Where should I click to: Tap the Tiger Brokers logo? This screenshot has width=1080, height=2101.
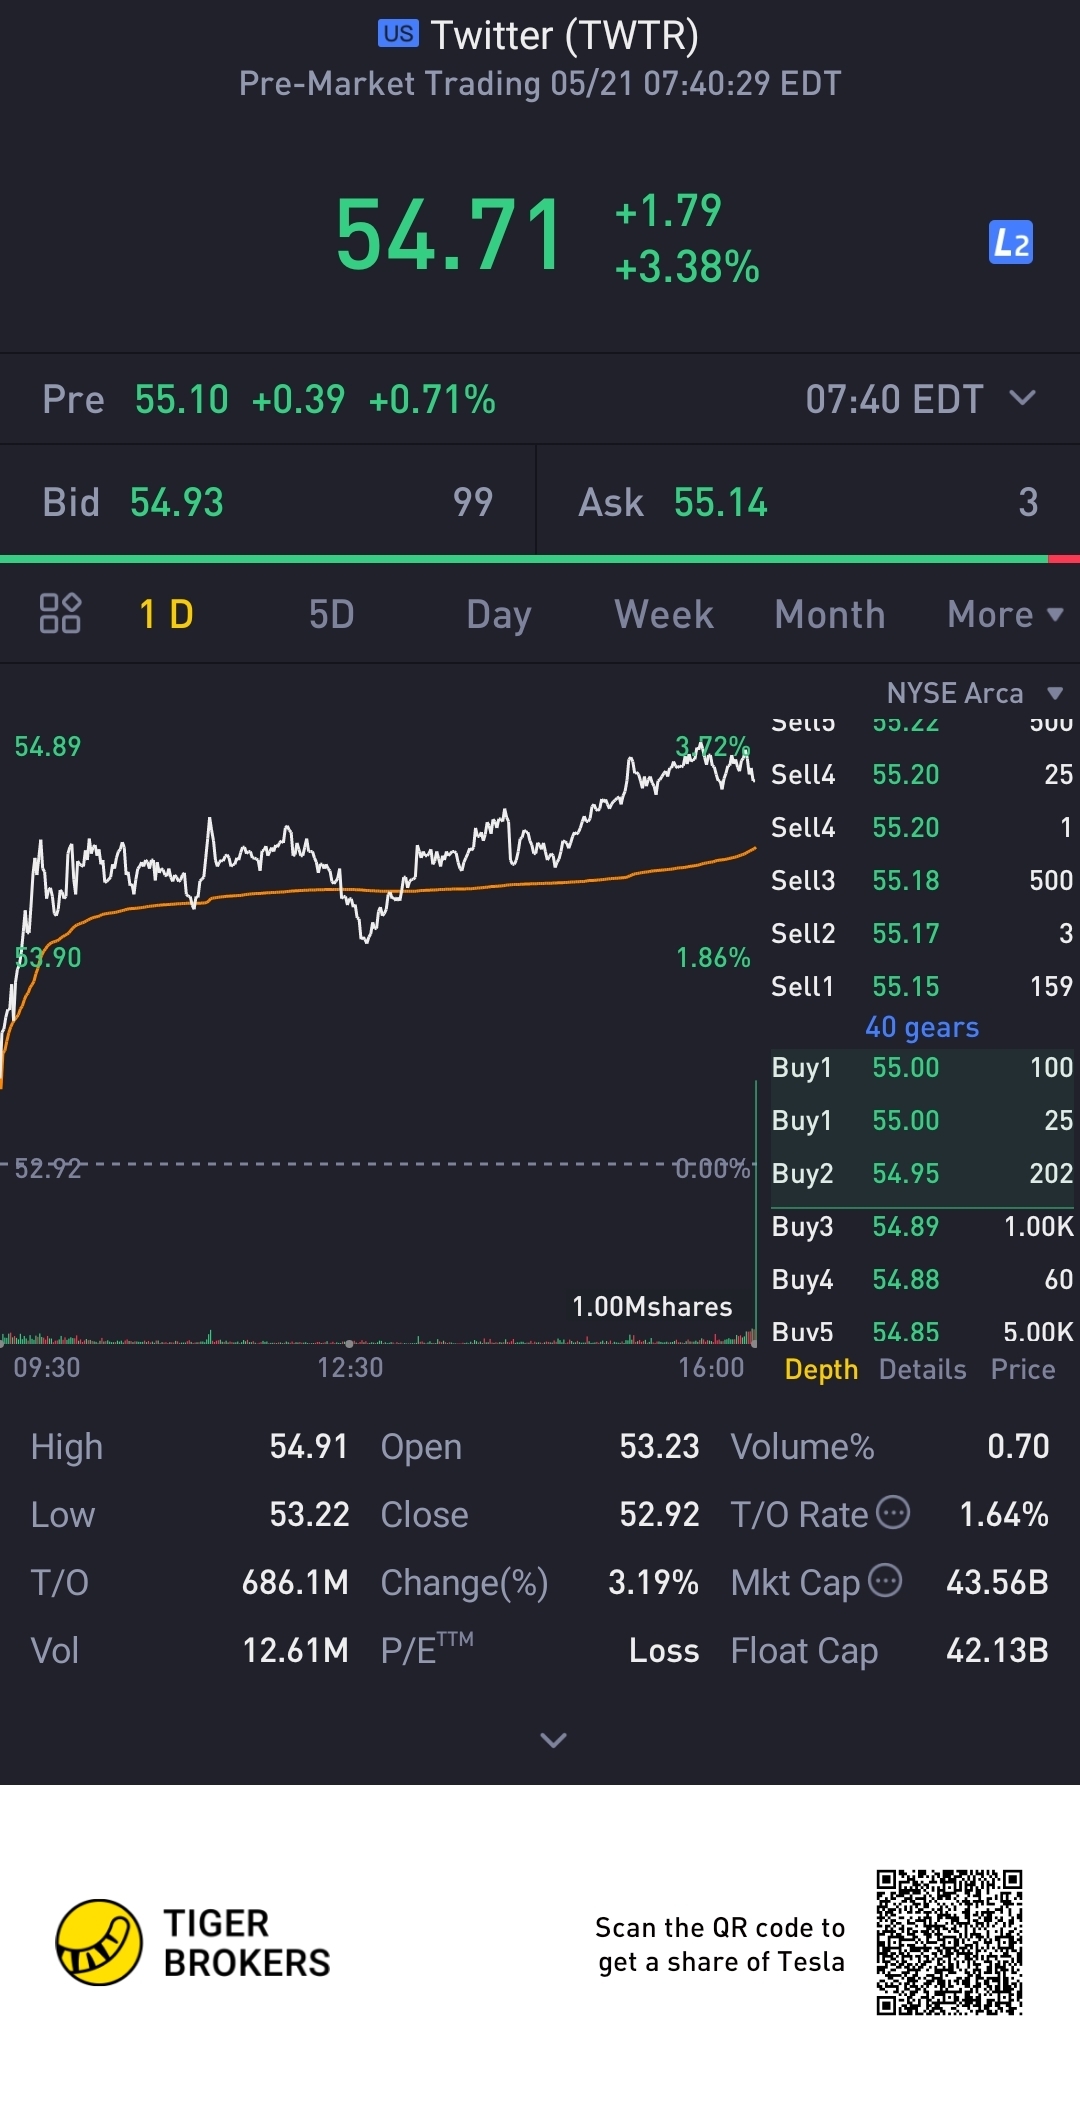pos(193,1942)
